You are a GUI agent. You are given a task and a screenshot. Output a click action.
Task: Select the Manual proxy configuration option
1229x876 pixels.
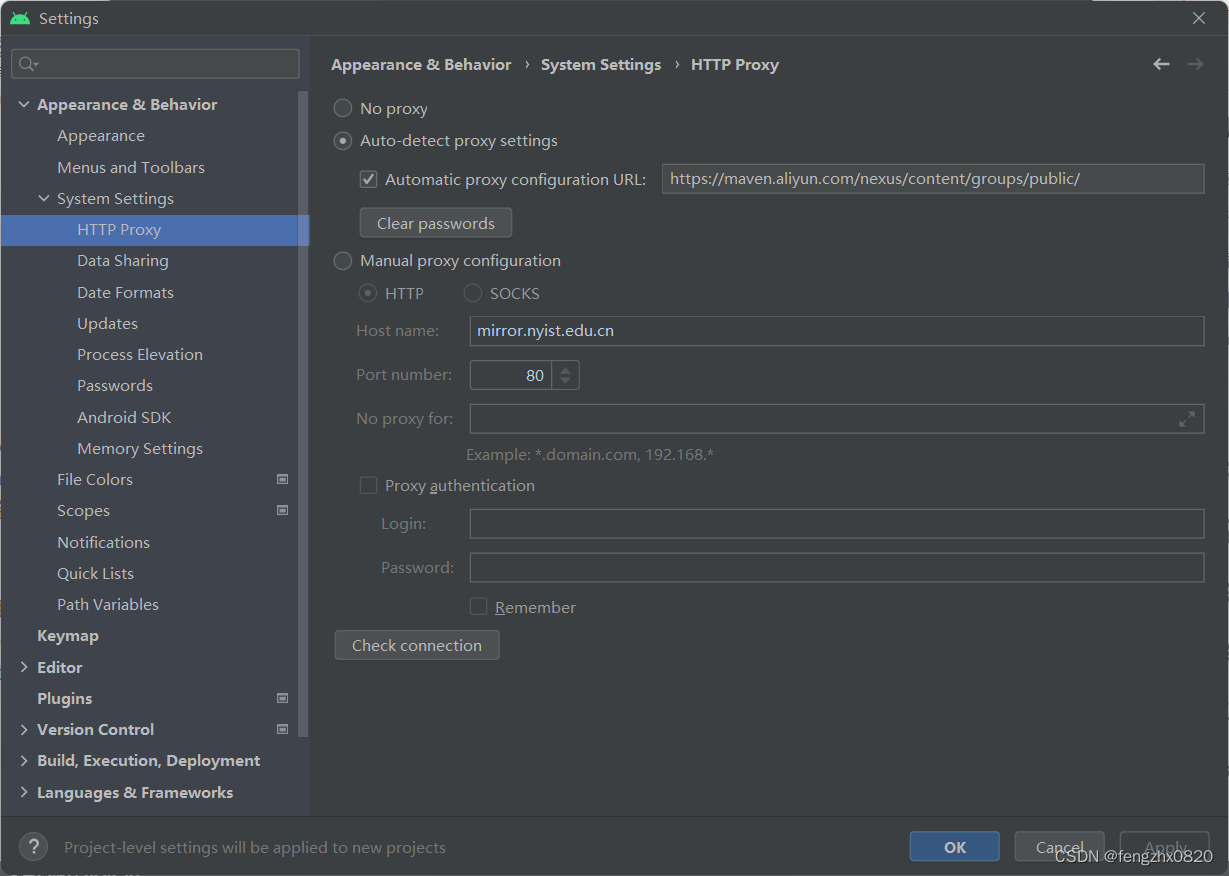pos(342,260)
